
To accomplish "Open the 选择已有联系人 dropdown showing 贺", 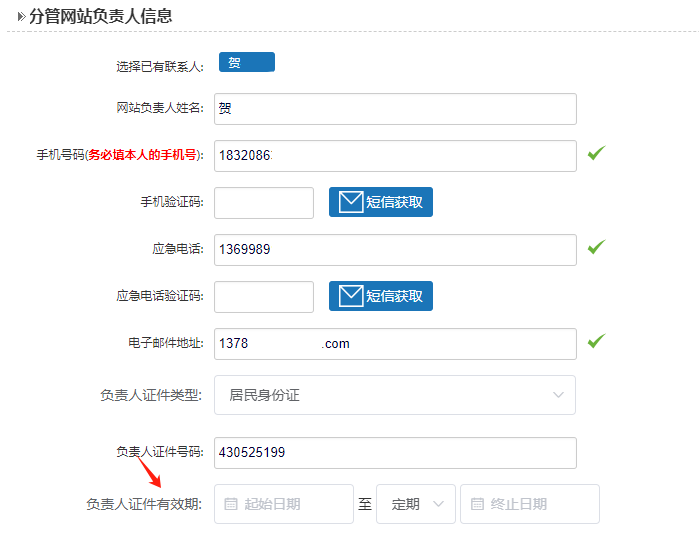I will [246, 63].
